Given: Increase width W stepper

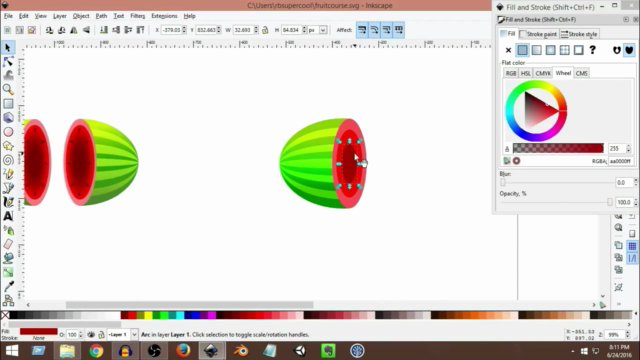Looking at the screenshot, I should pos(256,28).
